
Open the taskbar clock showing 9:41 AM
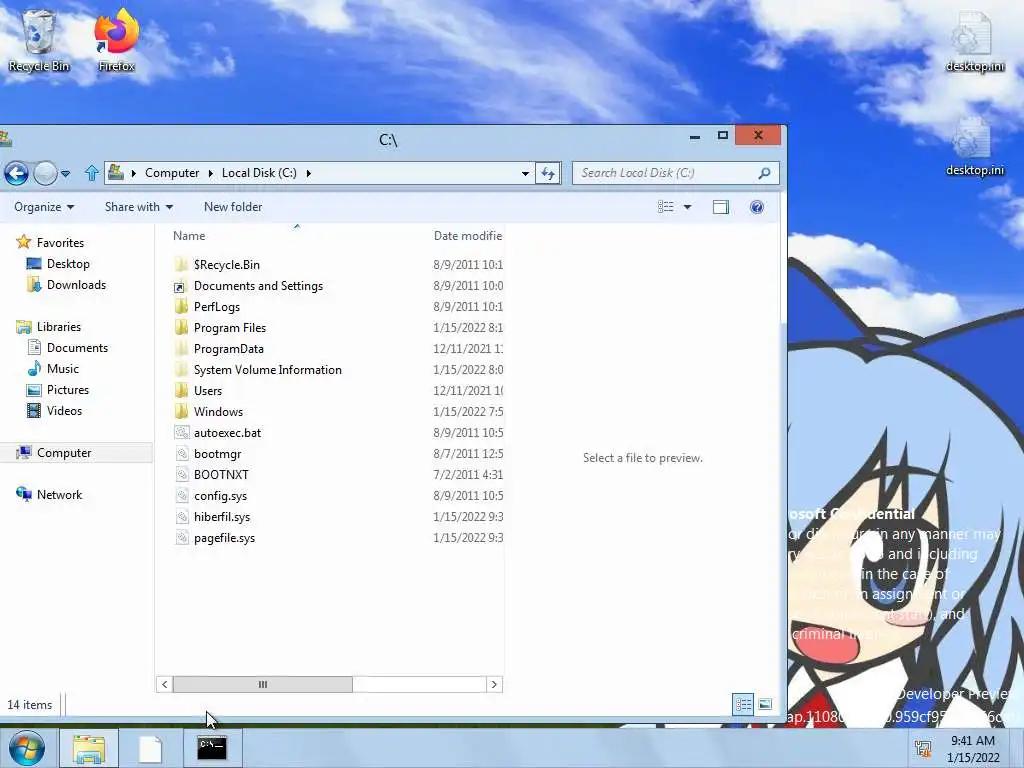pyautogui.click(x=973, y=749)
